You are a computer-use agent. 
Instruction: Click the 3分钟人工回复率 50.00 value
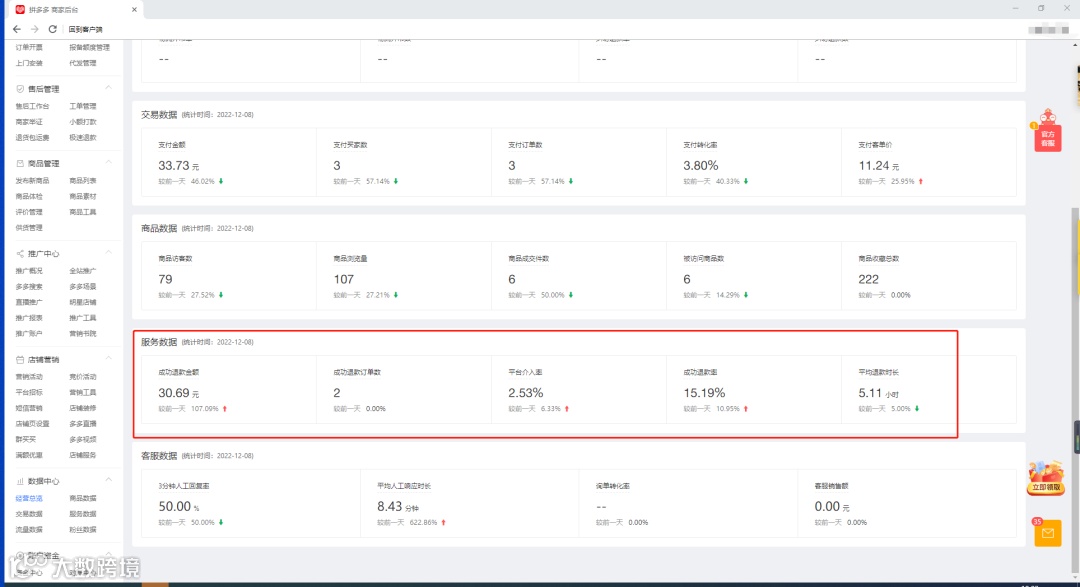point(174,506)
